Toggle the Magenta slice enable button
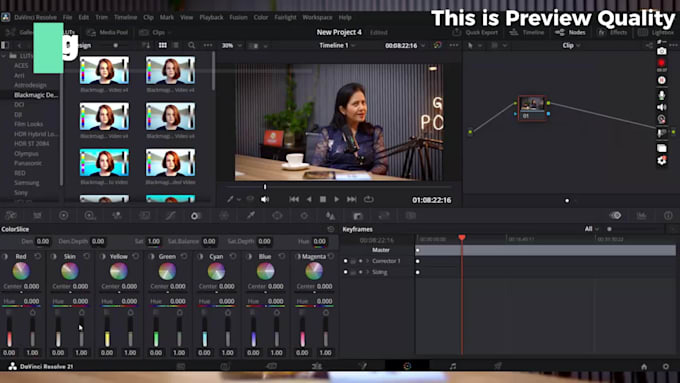The image size is (680, 383). point(298,256)
